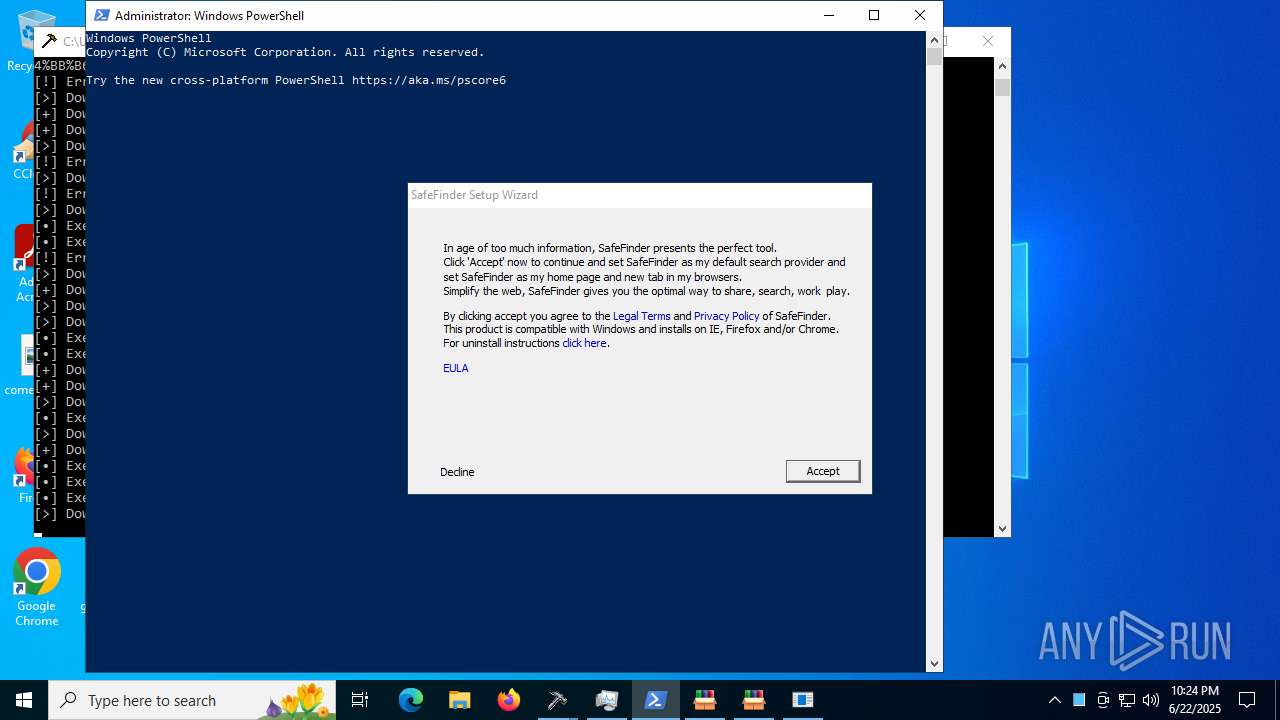Accept the SafeFinder setup terms

click(x=823, y=471)
